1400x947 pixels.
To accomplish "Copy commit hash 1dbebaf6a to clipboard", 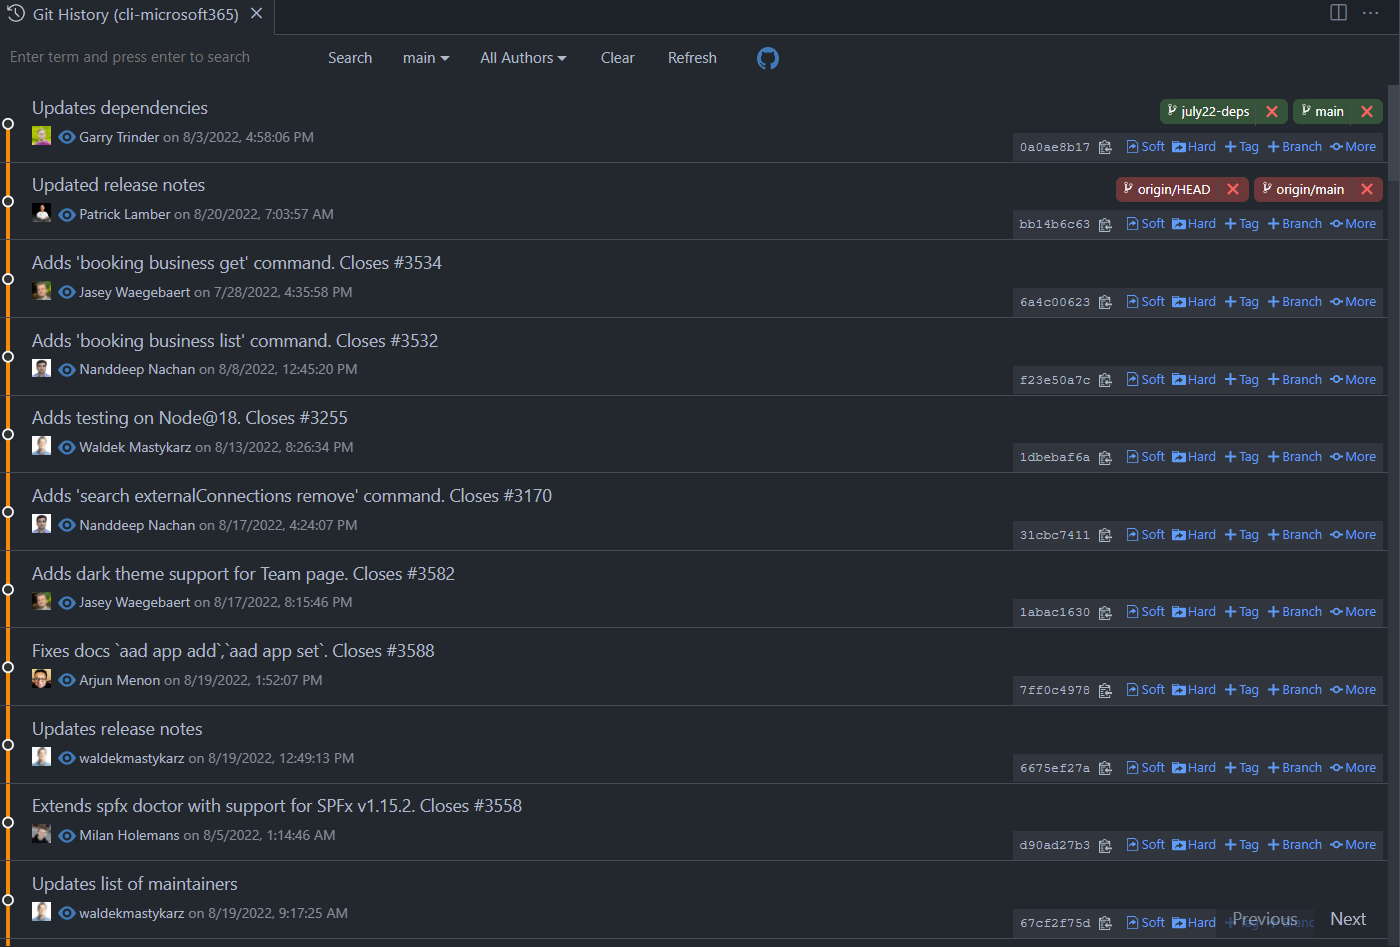I will 1105,458.
